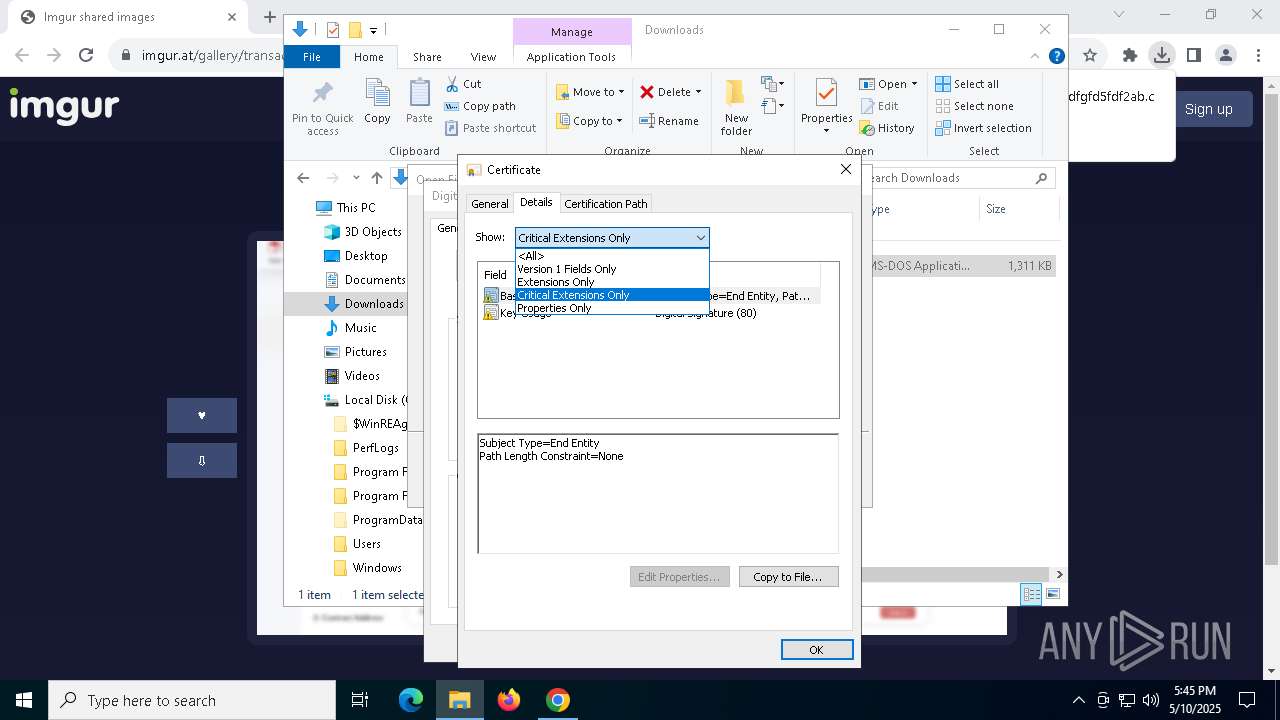1280x720 pixels.
Task: Click the Rename command
Action: (669, 121)
